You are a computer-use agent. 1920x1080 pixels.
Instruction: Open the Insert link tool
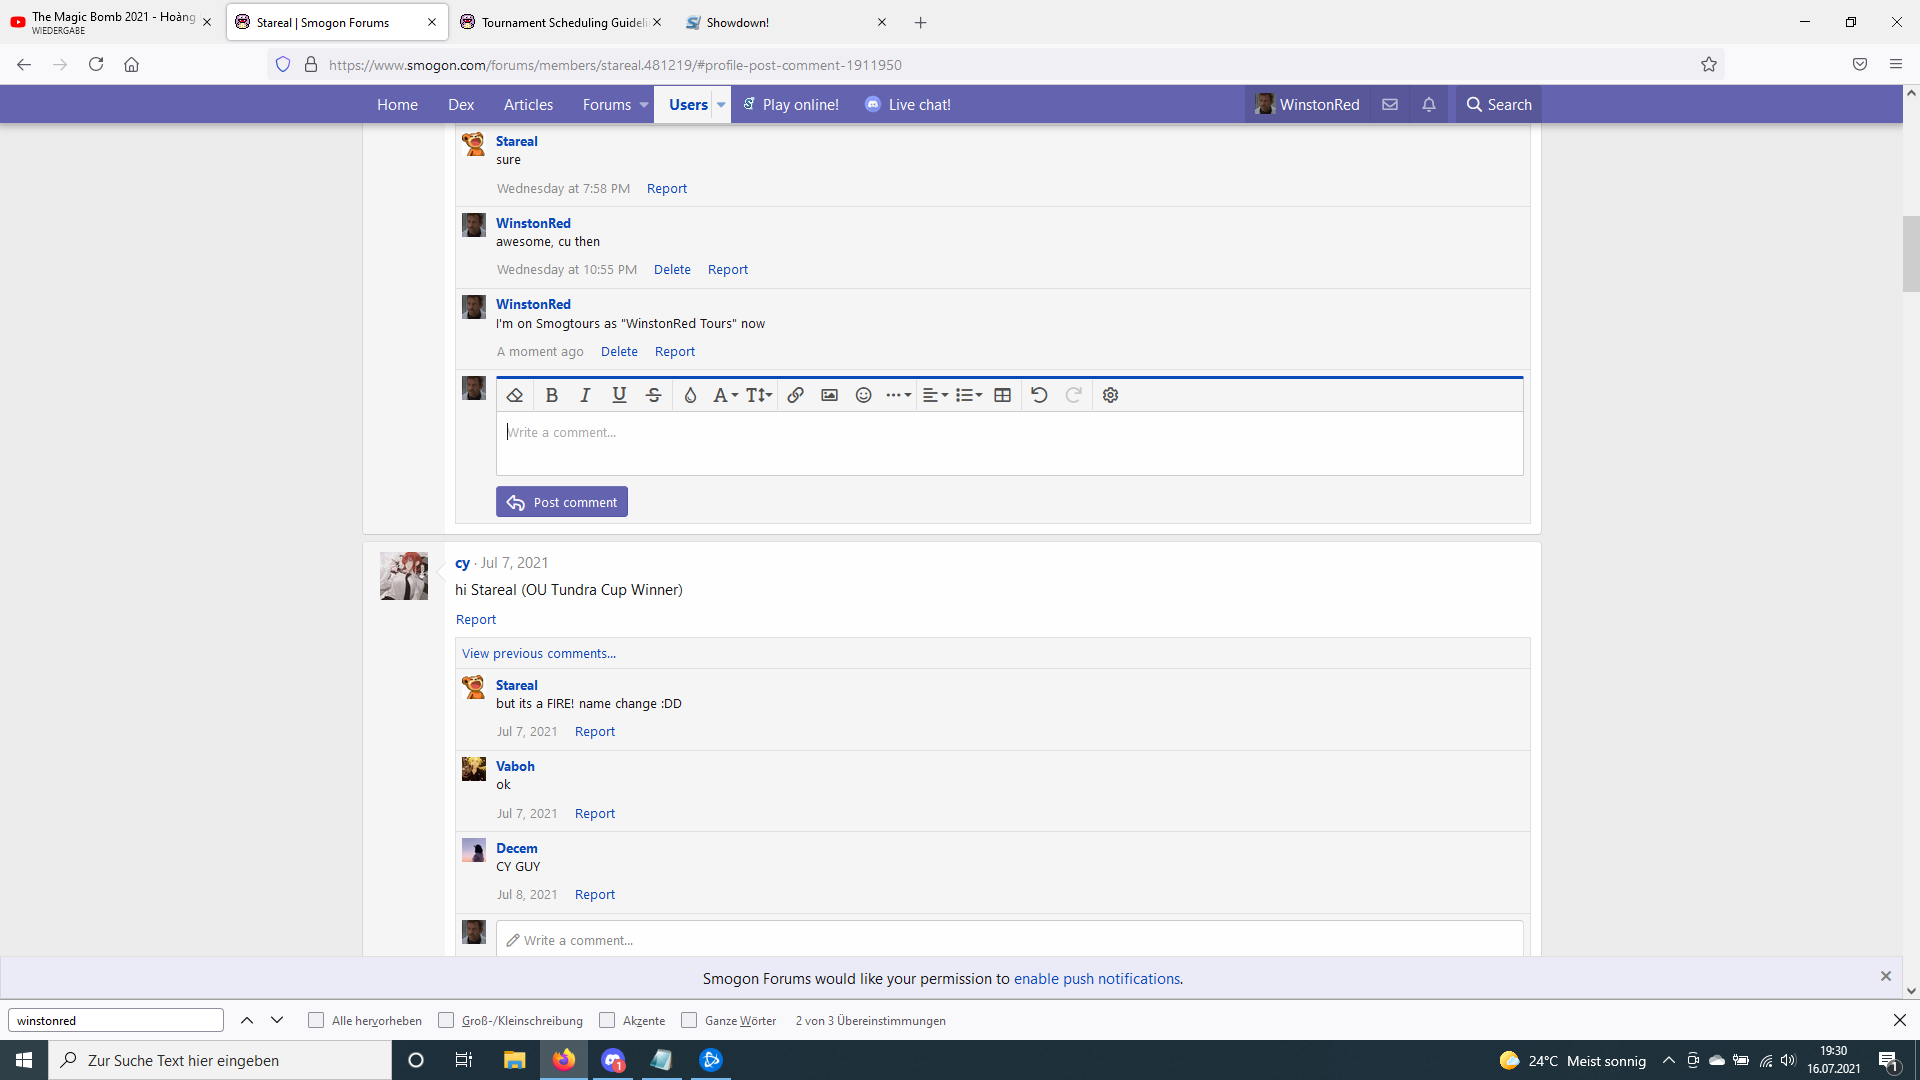[x=796, y=395]
